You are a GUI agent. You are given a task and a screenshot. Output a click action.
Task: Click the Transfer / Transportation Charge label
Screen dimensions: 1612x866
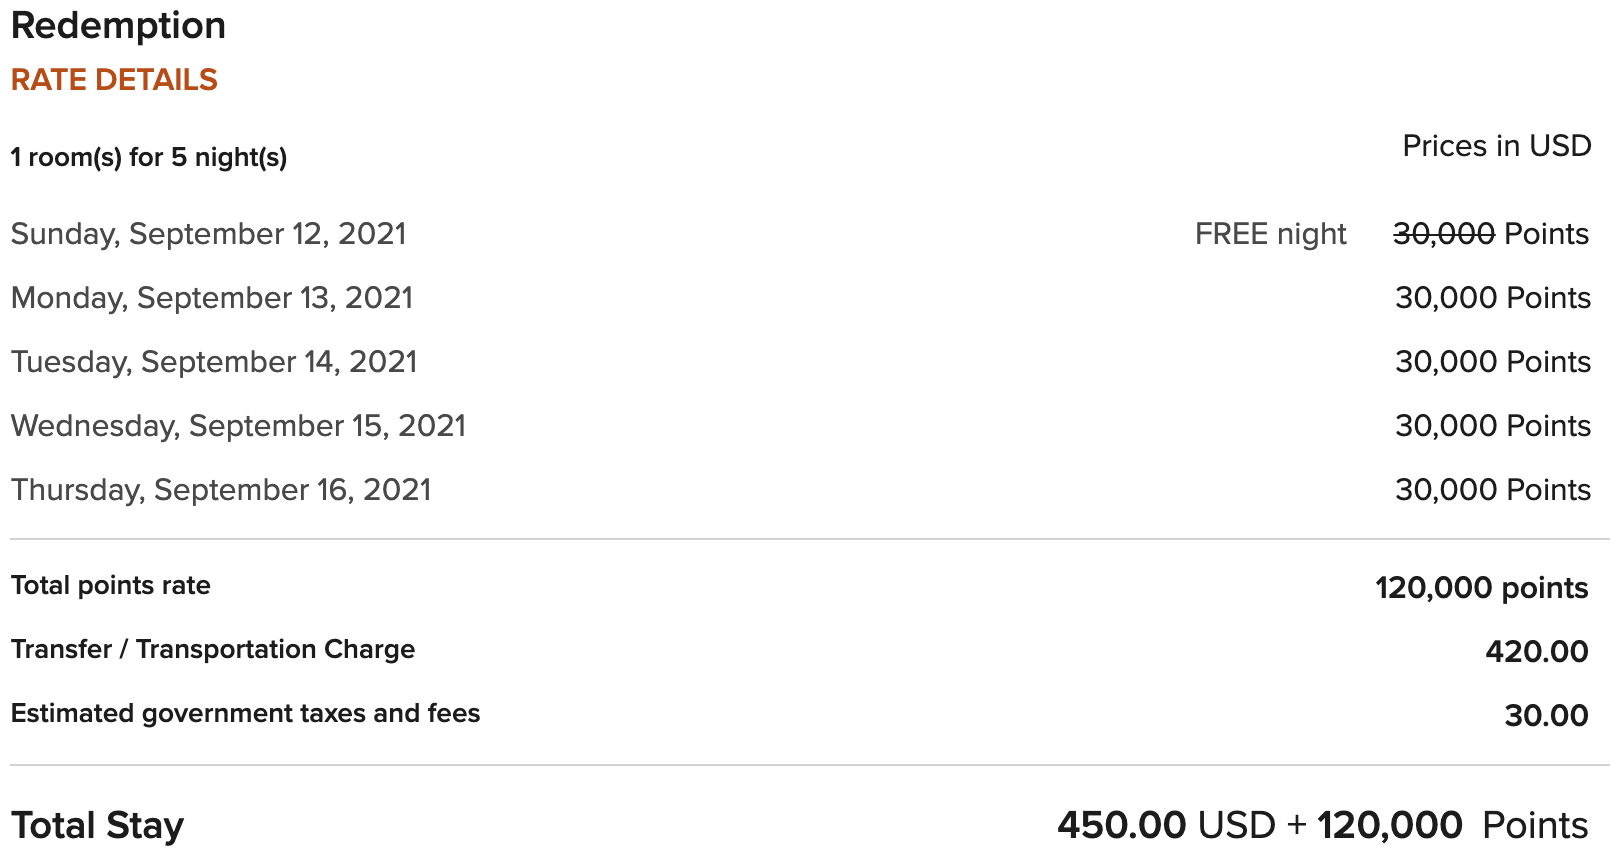213,650
